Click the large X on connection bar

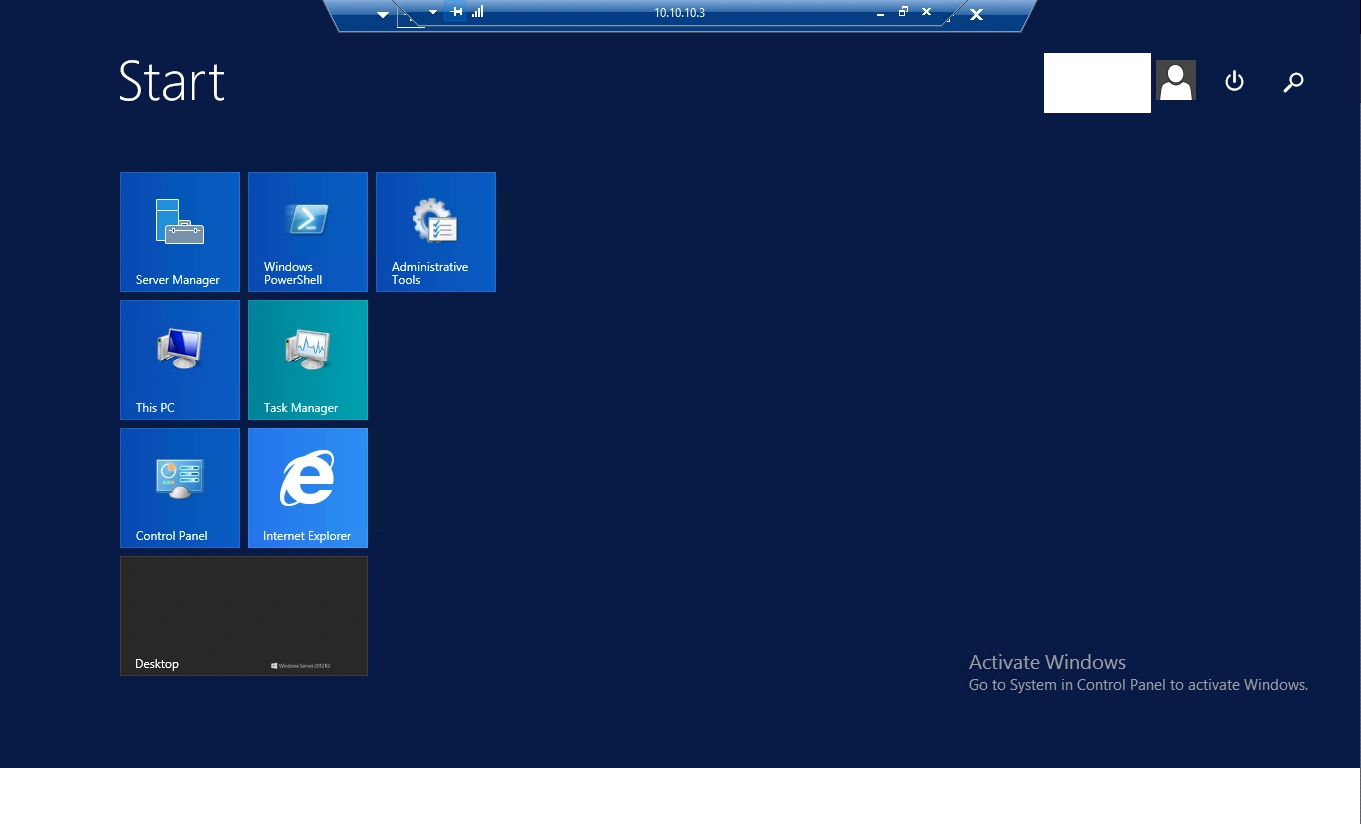(977, 14)
